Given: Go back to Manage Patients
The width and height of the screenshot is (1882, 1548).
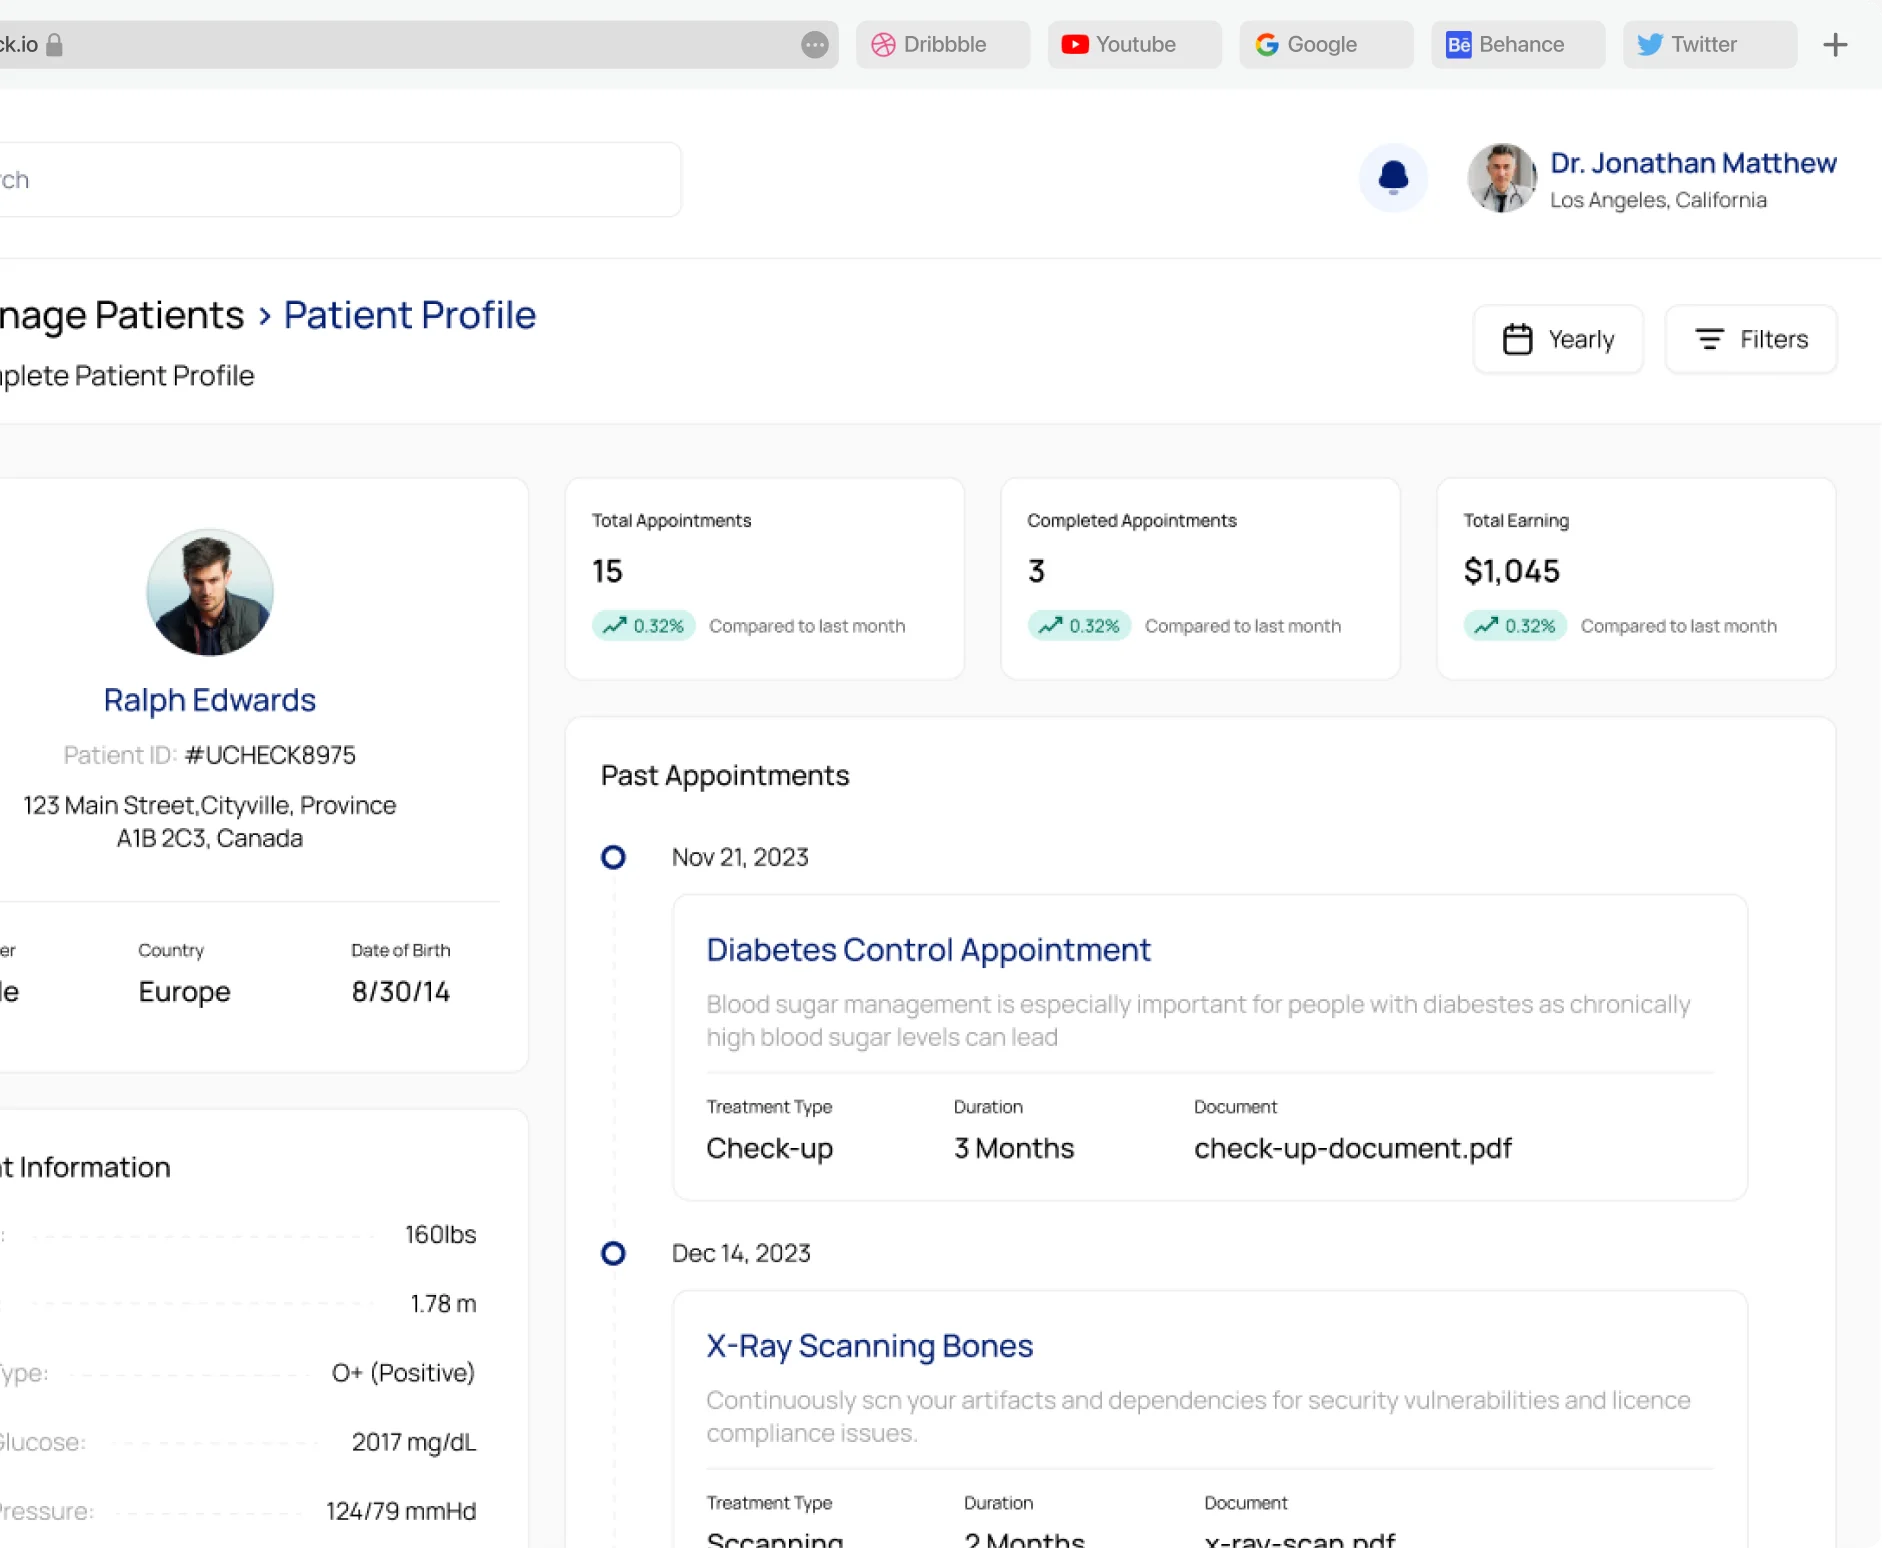Looking at the screenshot, I should [x=120, y=315].
